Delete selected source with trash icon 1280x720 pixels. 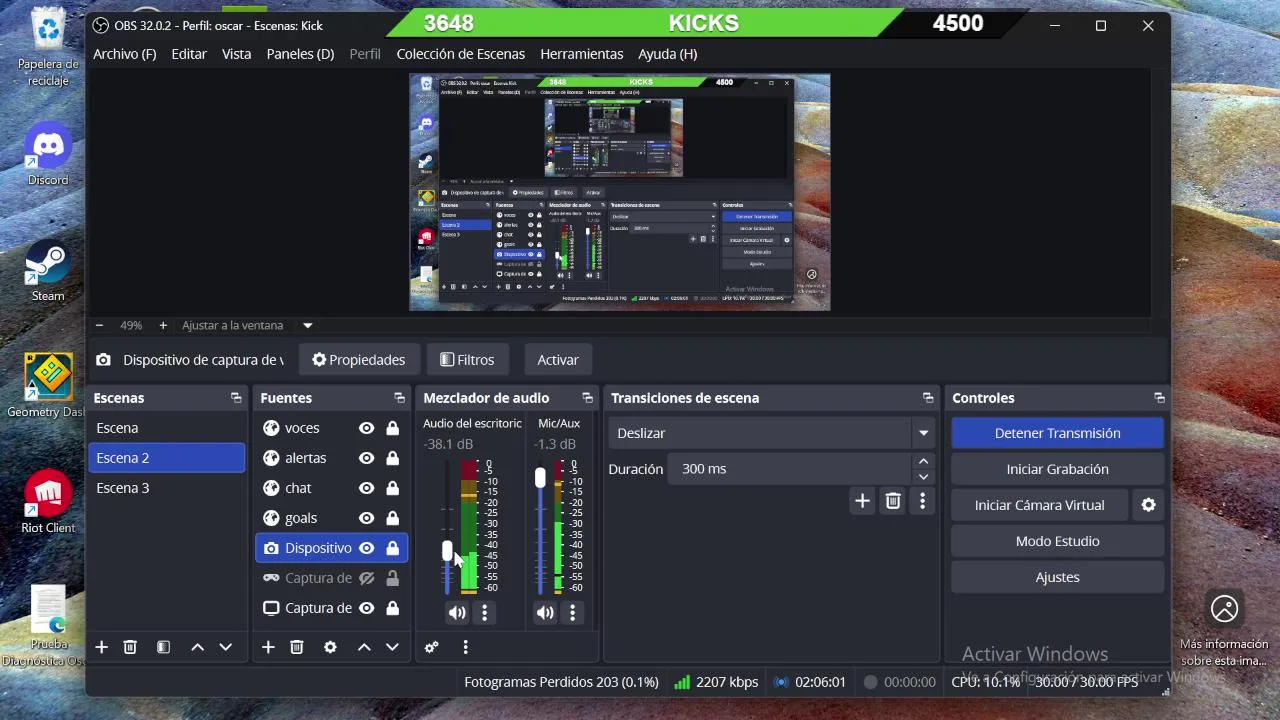[297, 647]
